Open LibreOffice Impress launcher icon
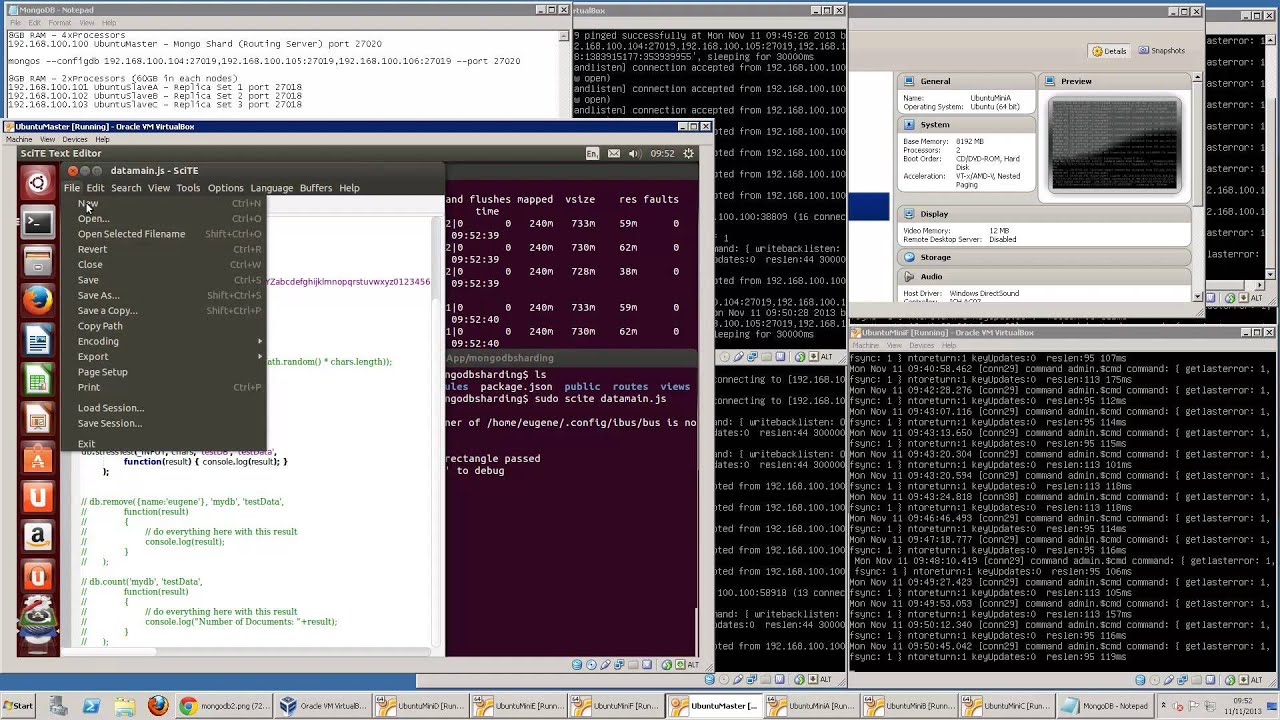The width and height of the screenshot is (1280, 720). coord(38,419)
